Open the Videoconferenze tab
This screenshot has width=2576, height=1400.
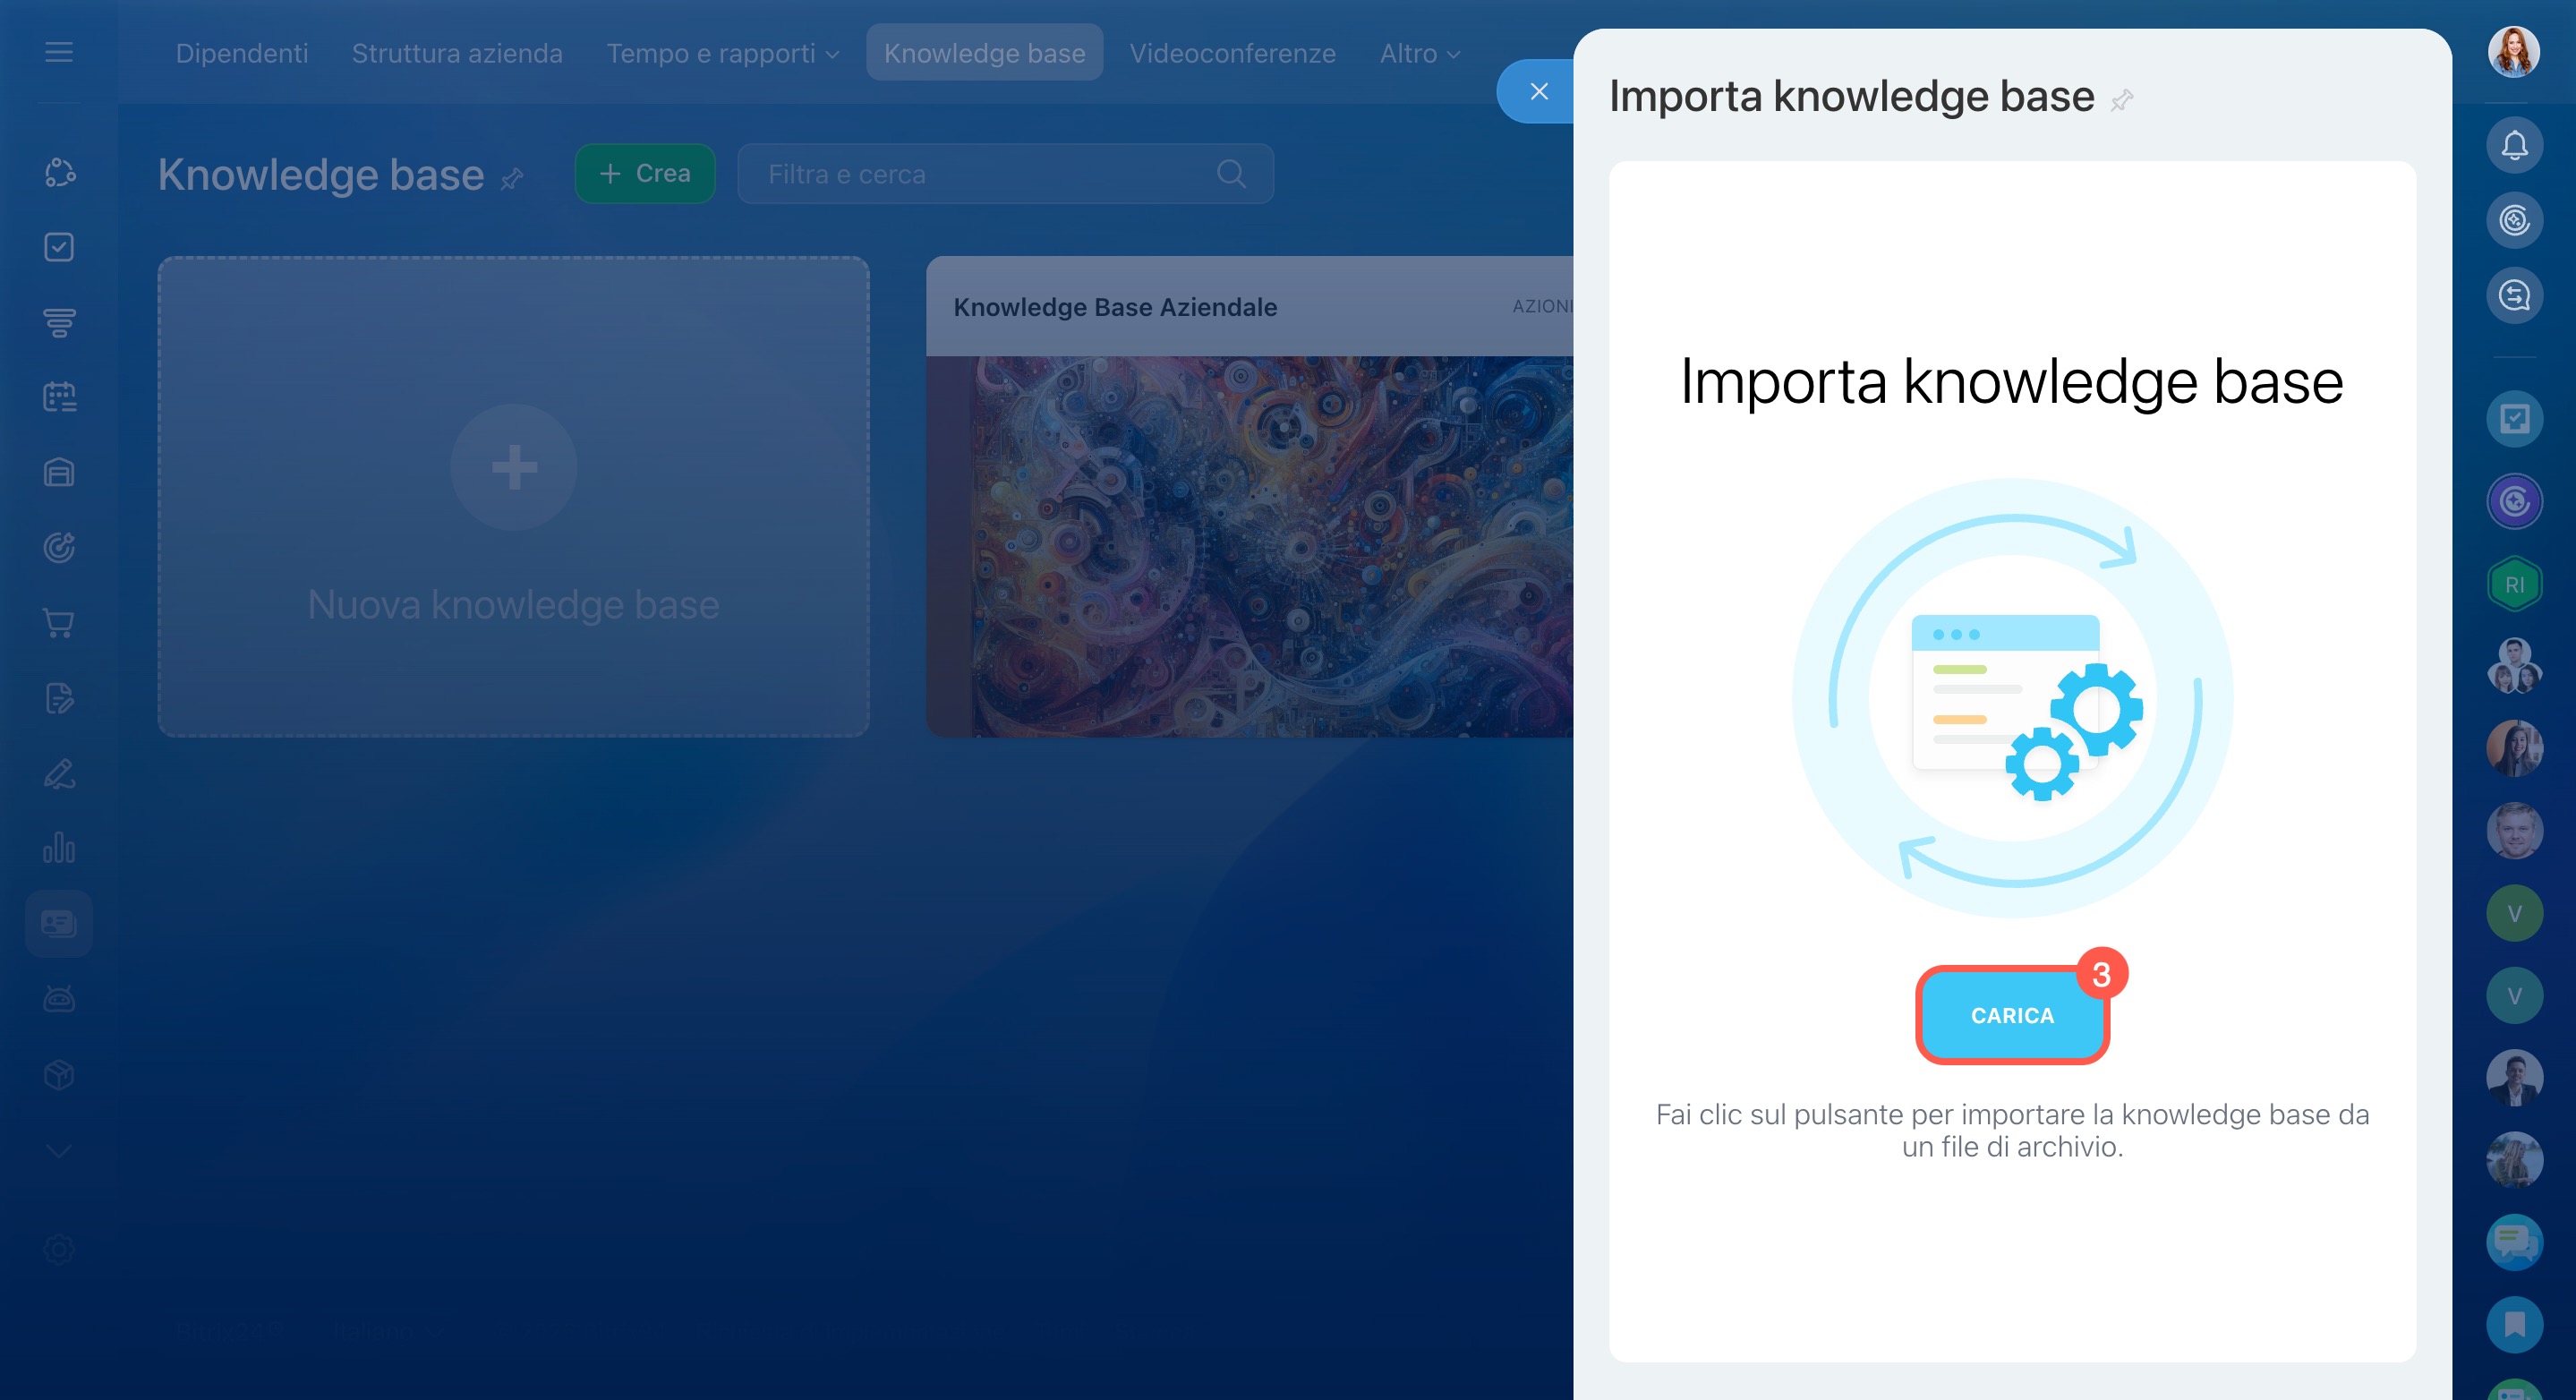(1232, 53)
